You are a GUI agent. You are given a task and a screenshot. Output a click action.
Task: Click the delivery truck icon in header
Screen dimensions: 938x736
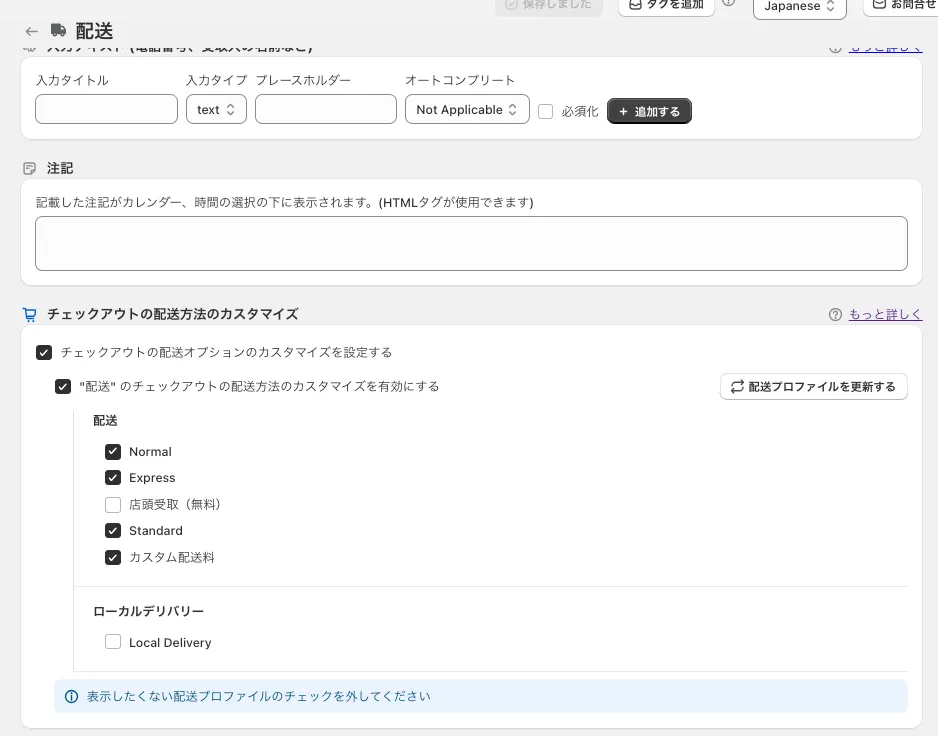[x=59, y=31]
